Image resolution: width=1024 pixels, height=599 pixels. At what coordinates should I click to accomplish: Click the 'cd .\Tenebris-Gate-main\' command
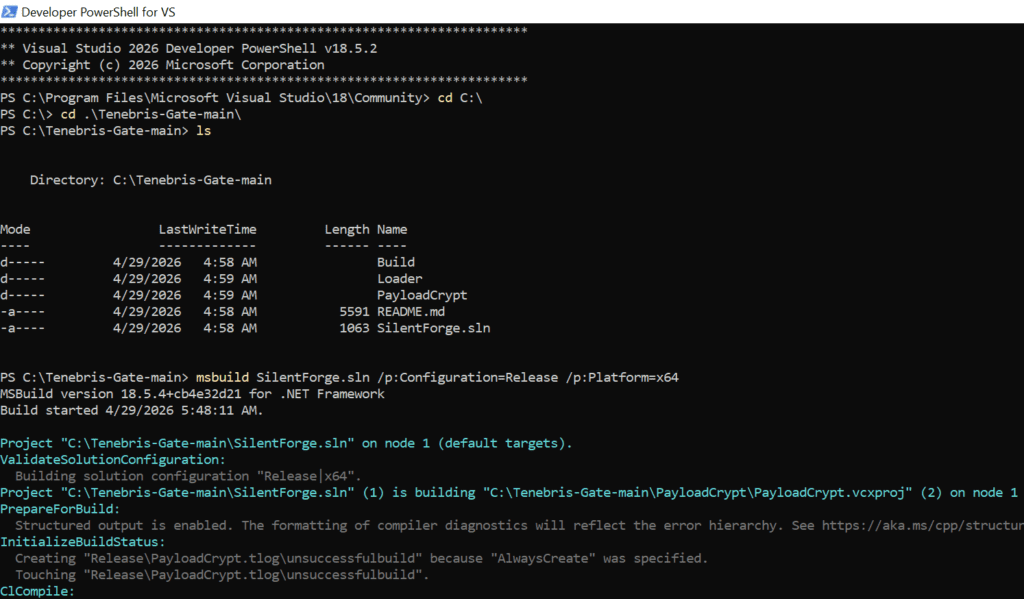pyautogui.click(x=151, y=114)
